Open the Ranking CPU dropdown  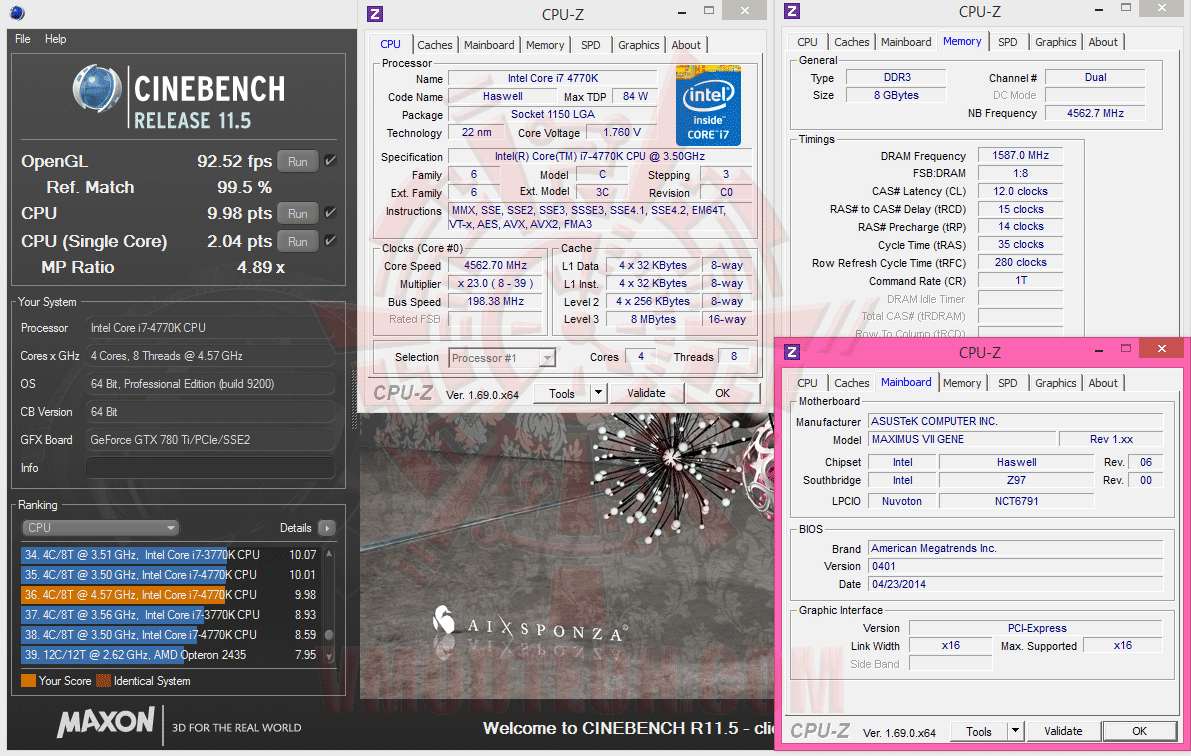[100, 527]
